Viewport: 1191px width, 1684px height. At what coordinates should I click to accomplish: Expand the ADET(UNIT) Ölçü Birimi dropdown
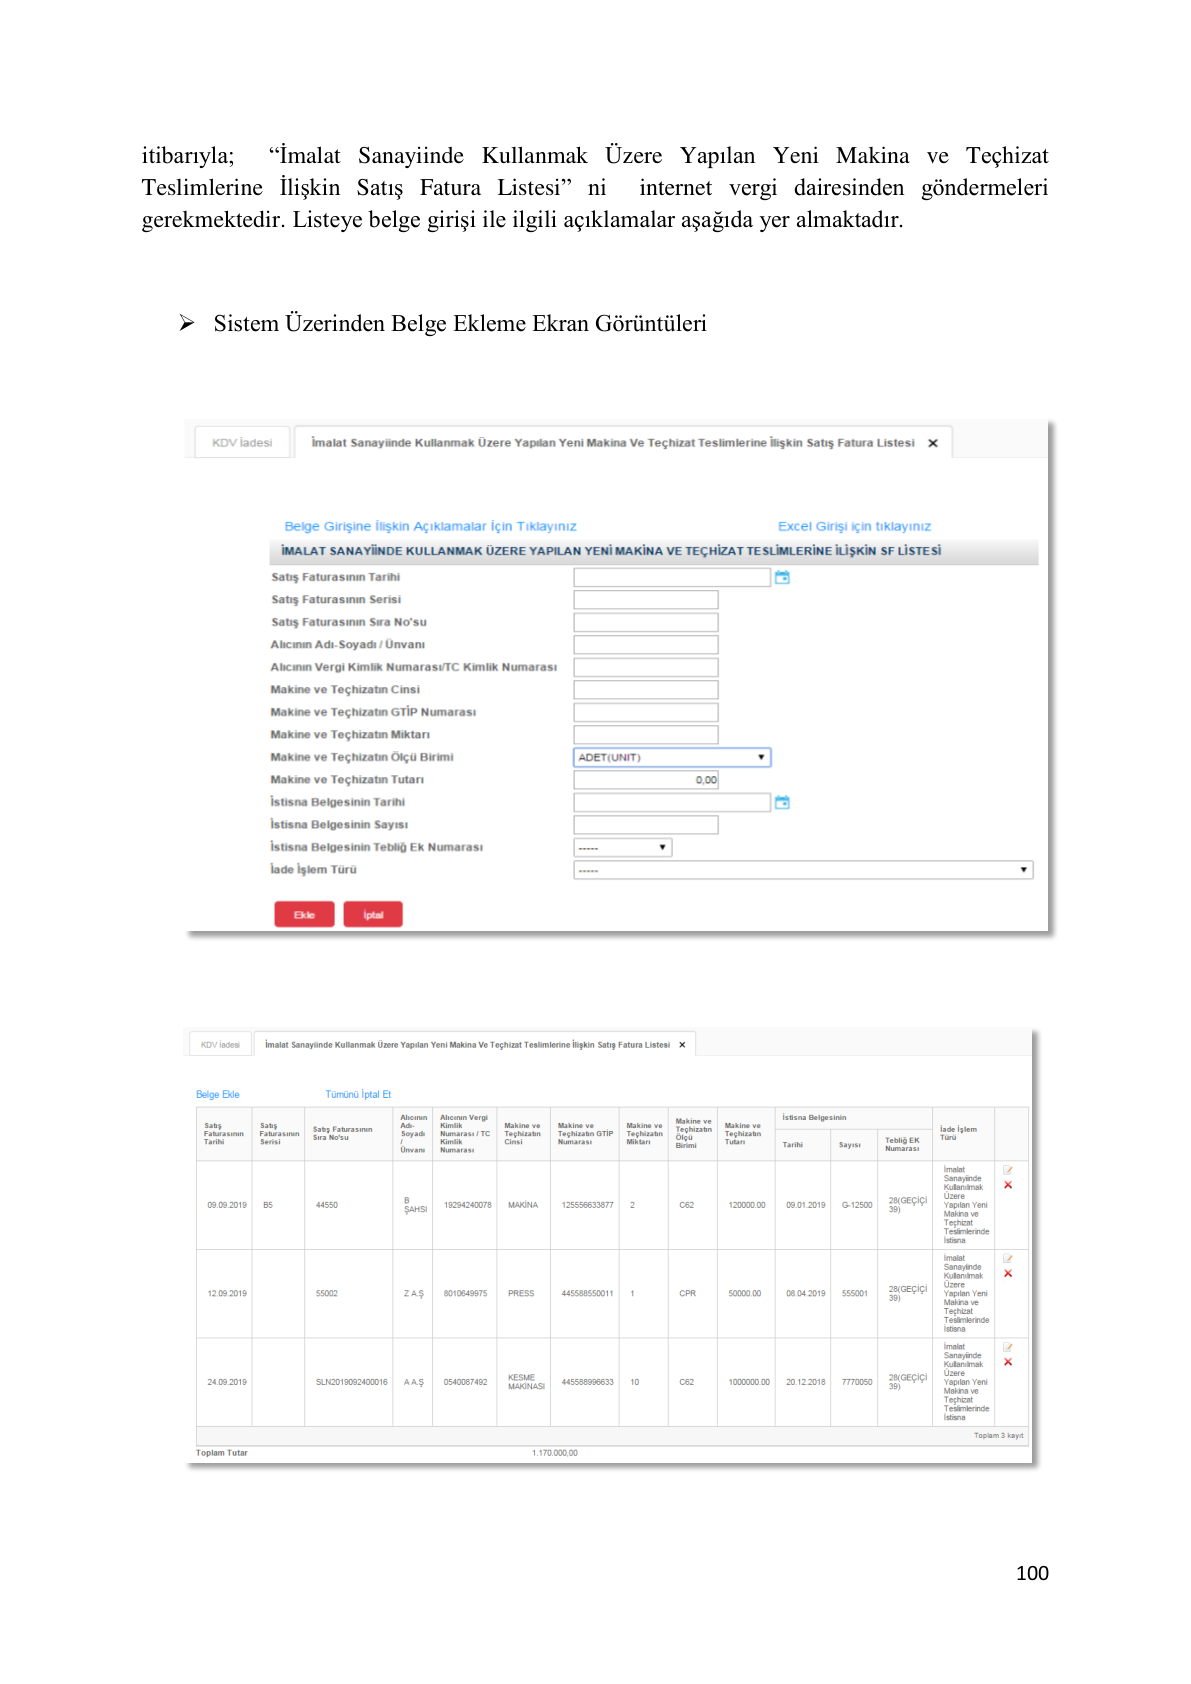(672, 757)
